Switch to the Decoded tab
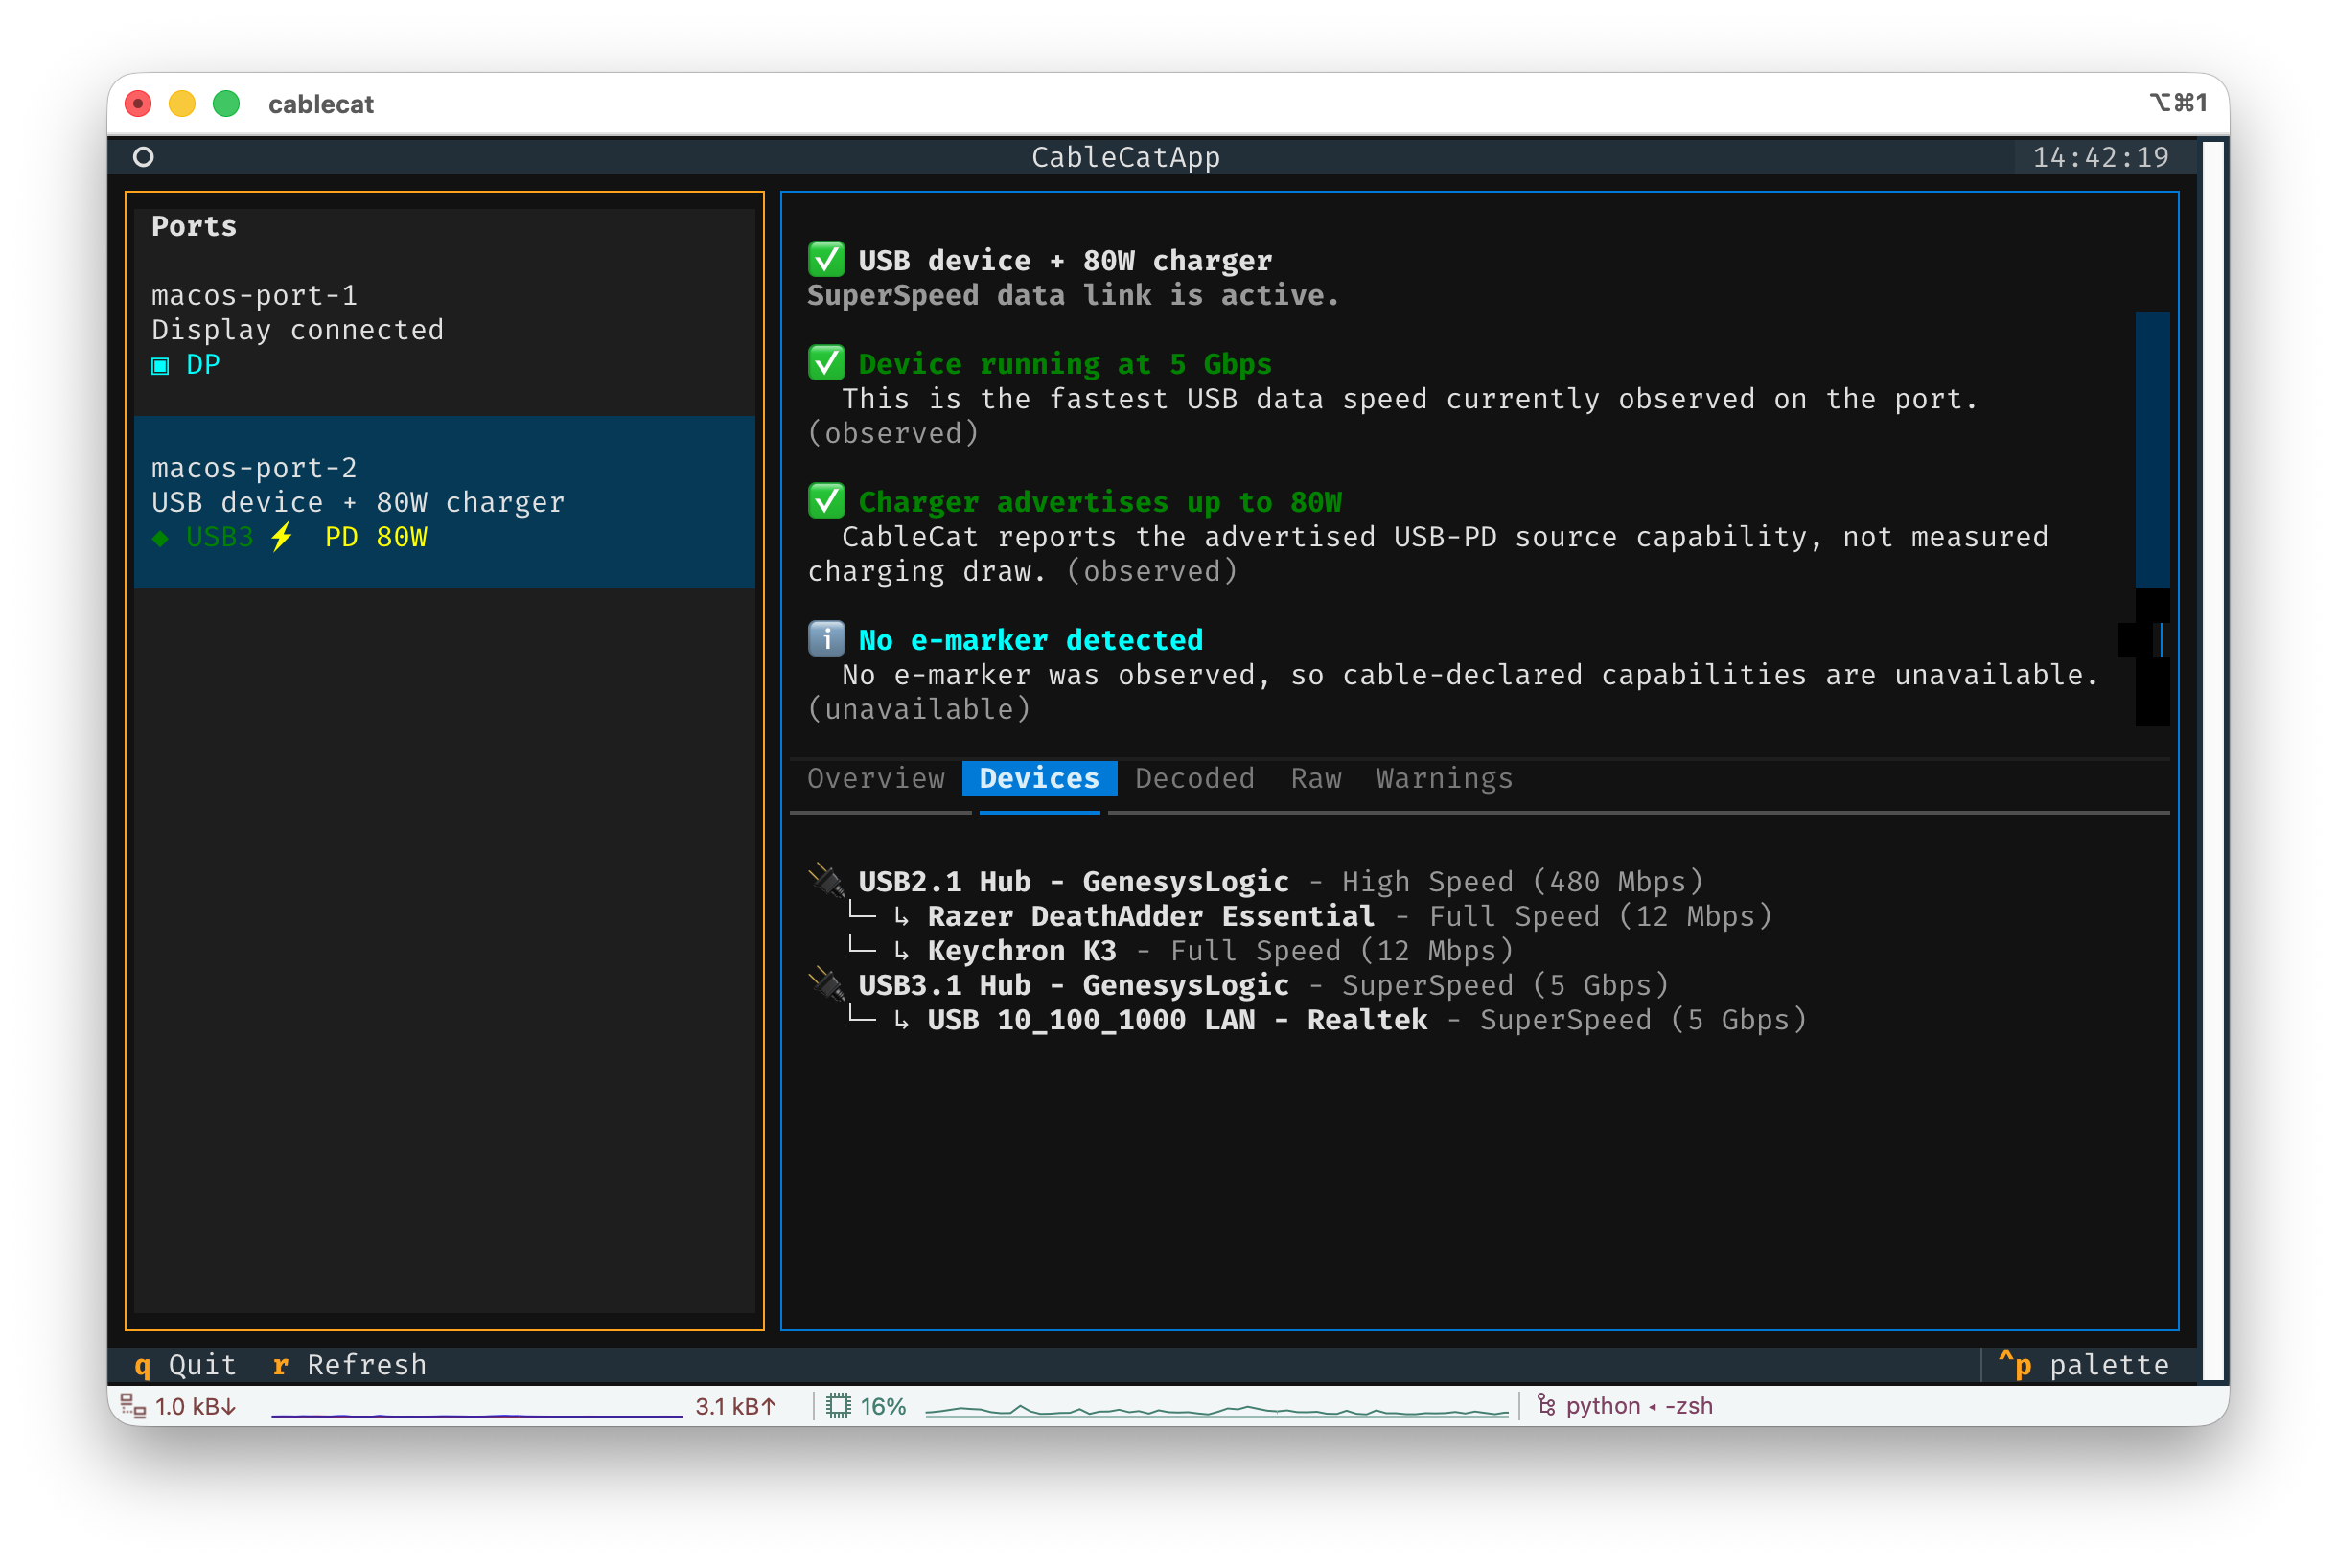 pos(1194,778)
